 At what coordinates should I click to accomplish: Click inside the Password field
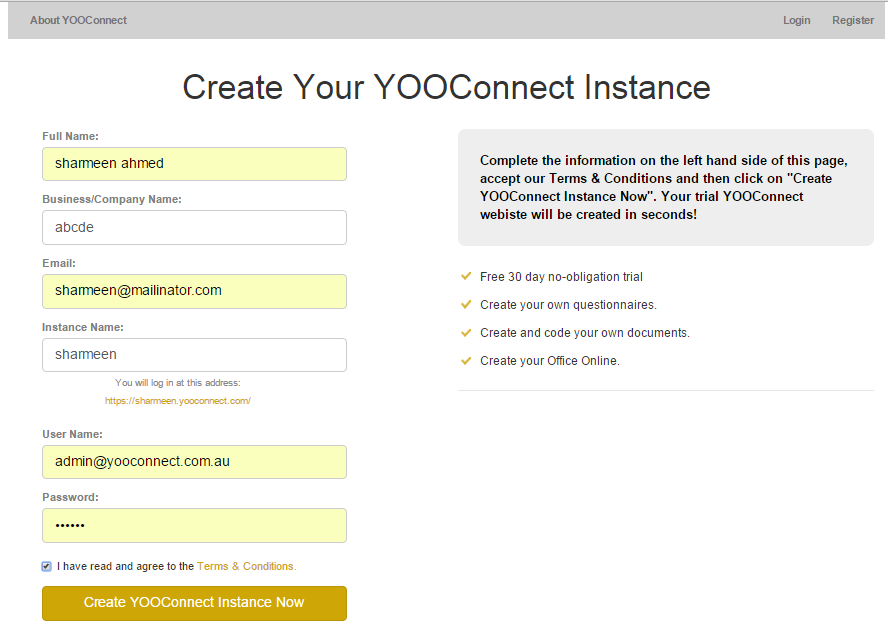click(x=194, y=525)
